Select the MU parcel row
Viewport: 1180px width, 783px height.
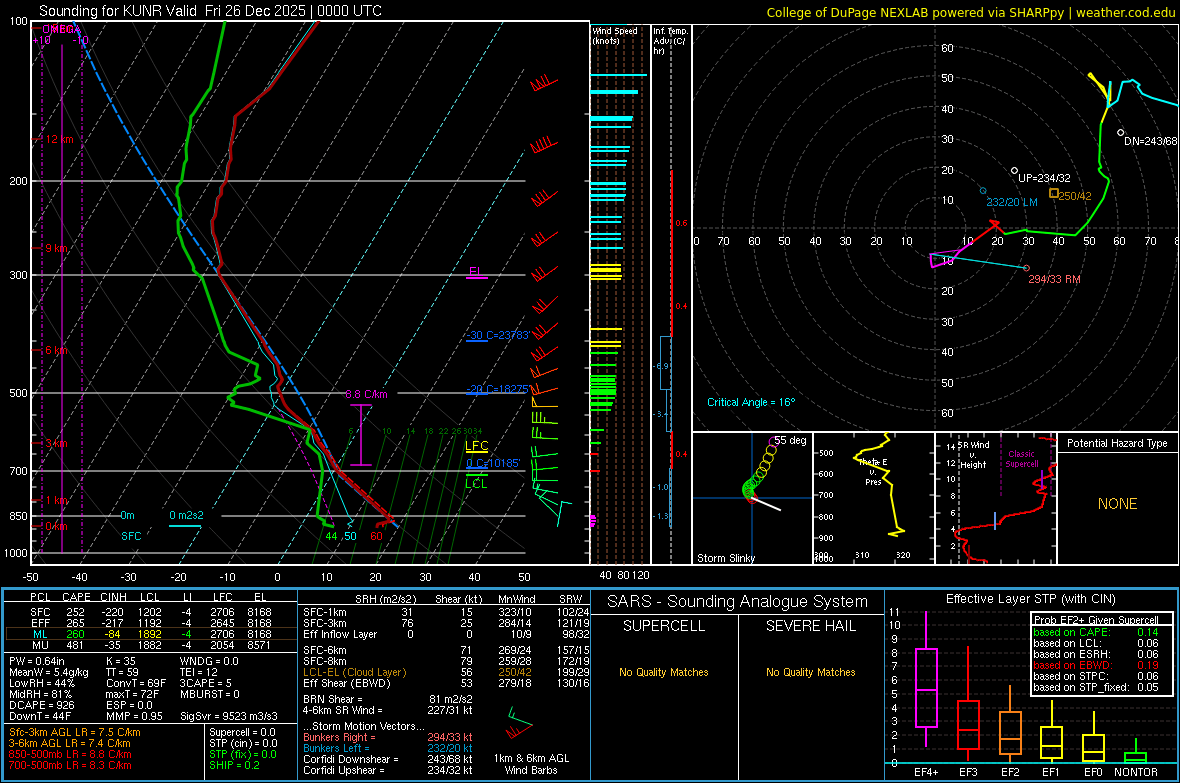[149, 645]
